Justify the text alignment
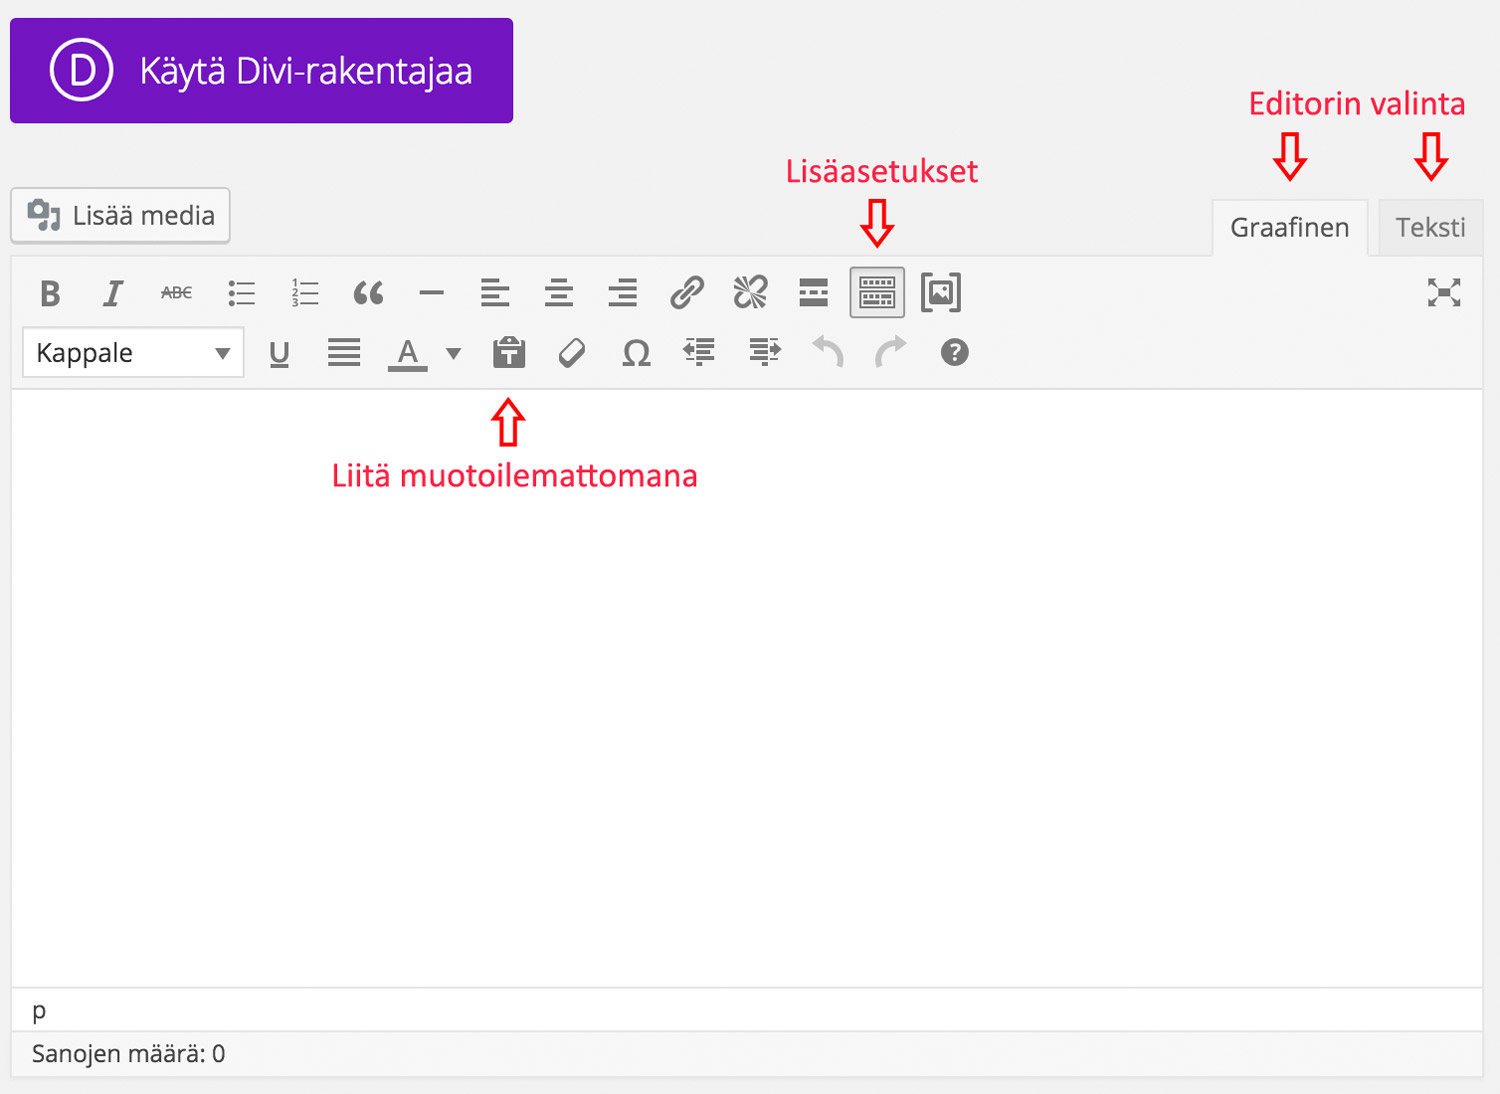This screenshot has width=1500, height=1094. click(344, 353)
